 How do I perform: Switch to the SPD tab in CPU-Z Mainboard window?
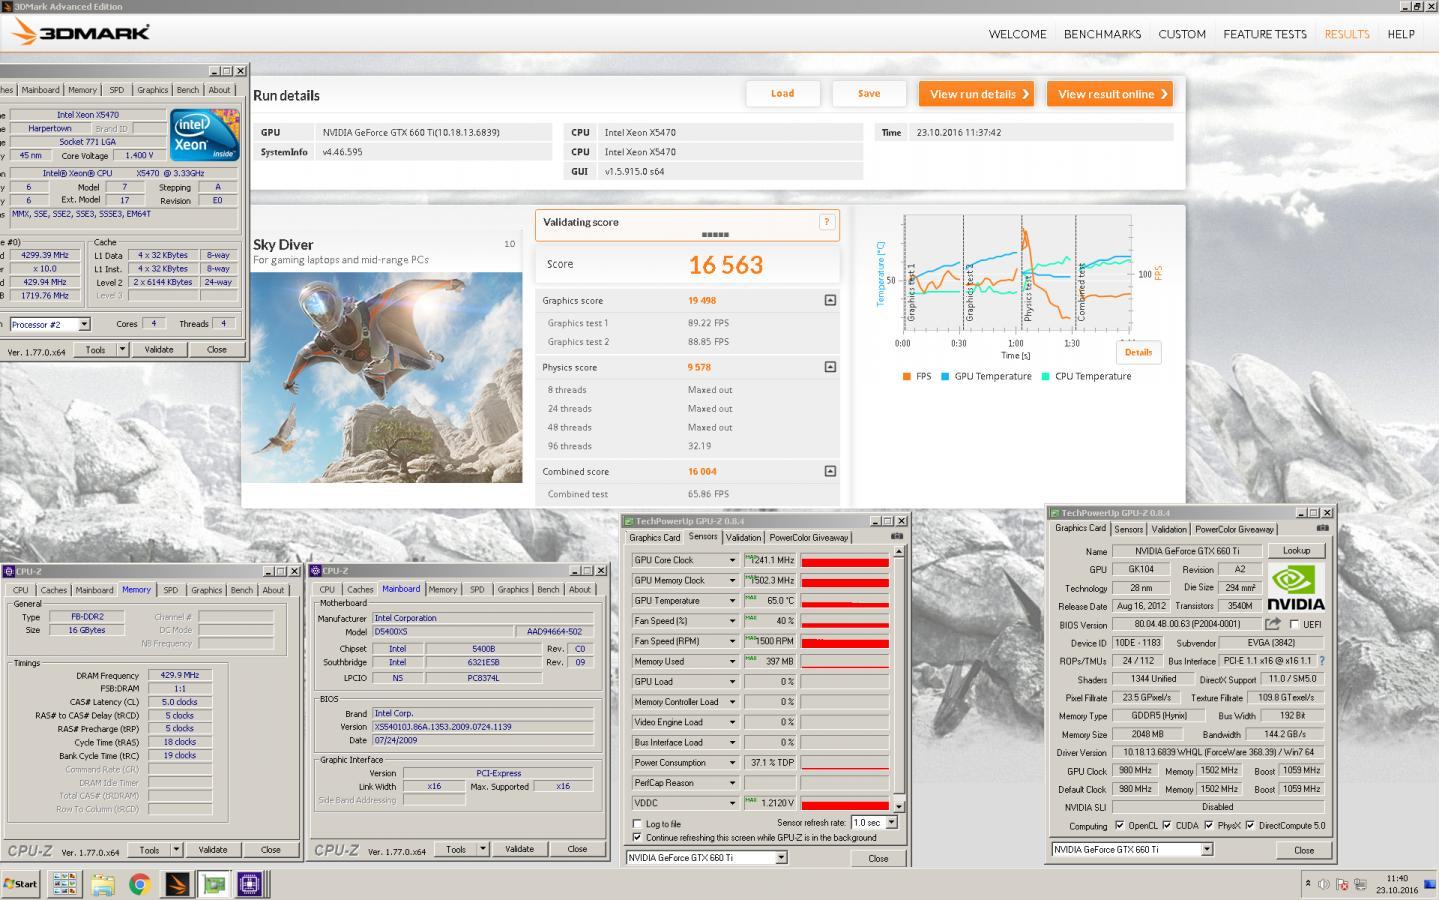click(x=477, y=590)
